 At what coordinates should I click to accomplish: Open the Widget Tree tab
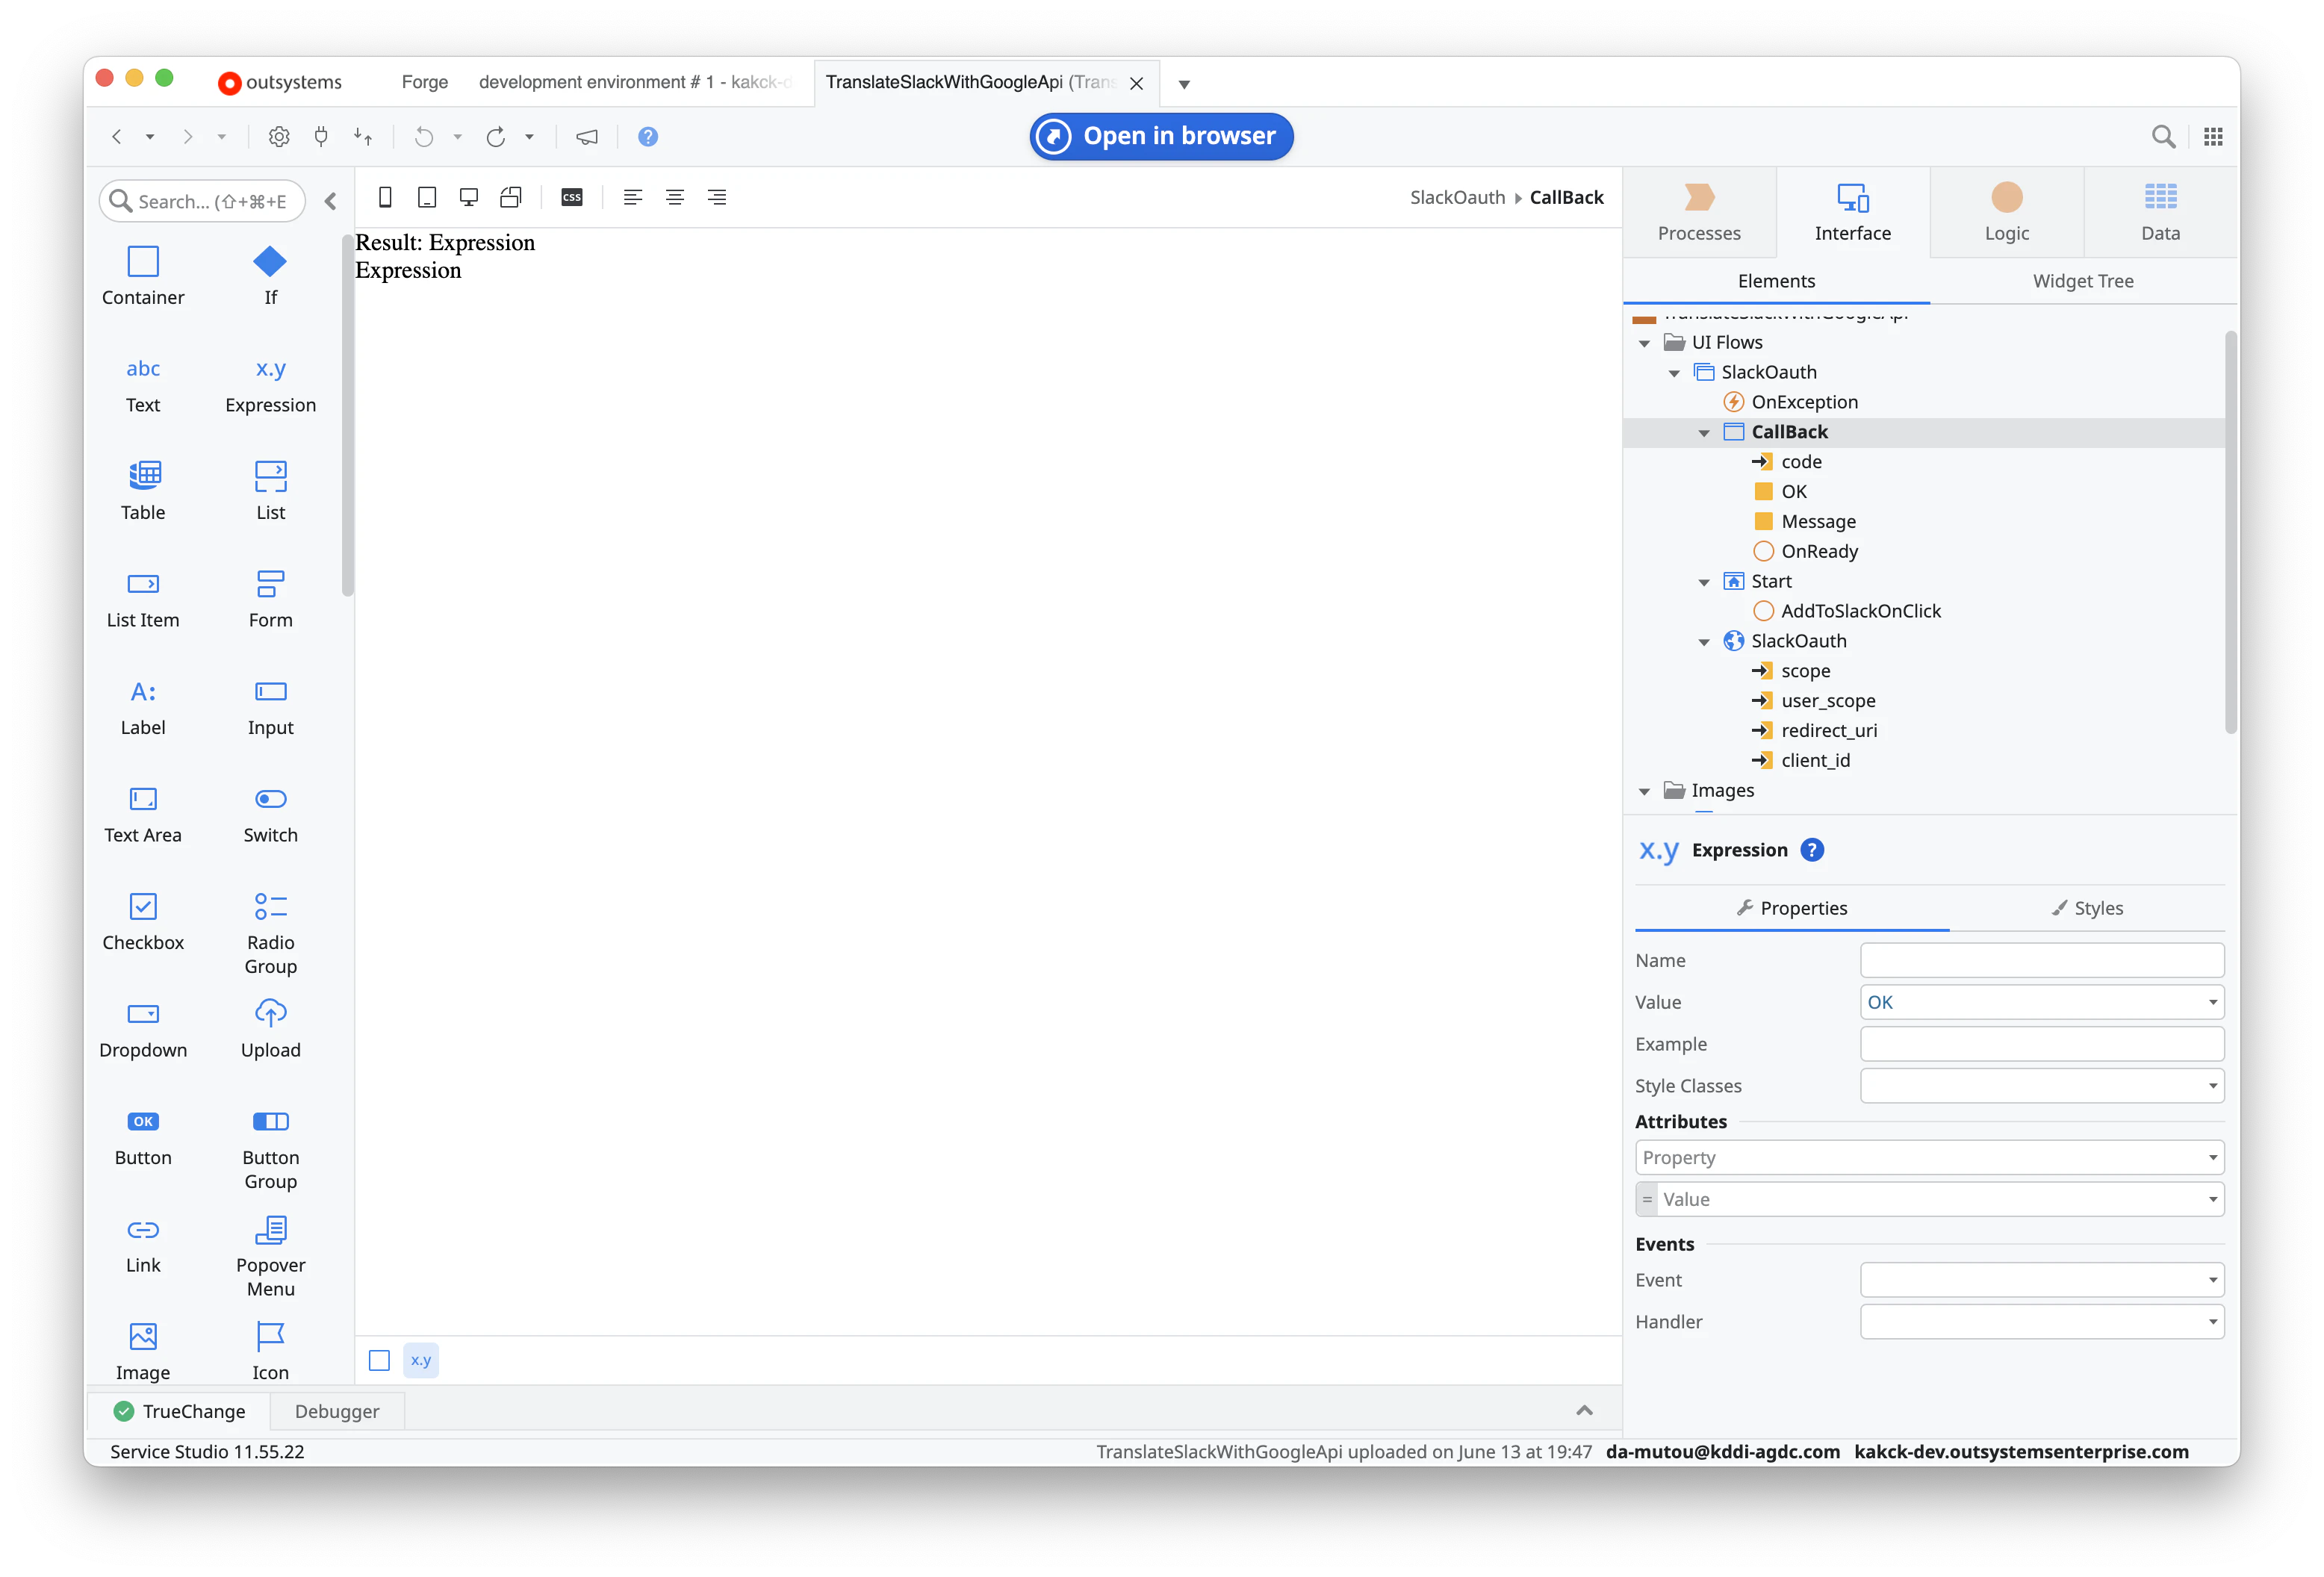point(2082,281)
